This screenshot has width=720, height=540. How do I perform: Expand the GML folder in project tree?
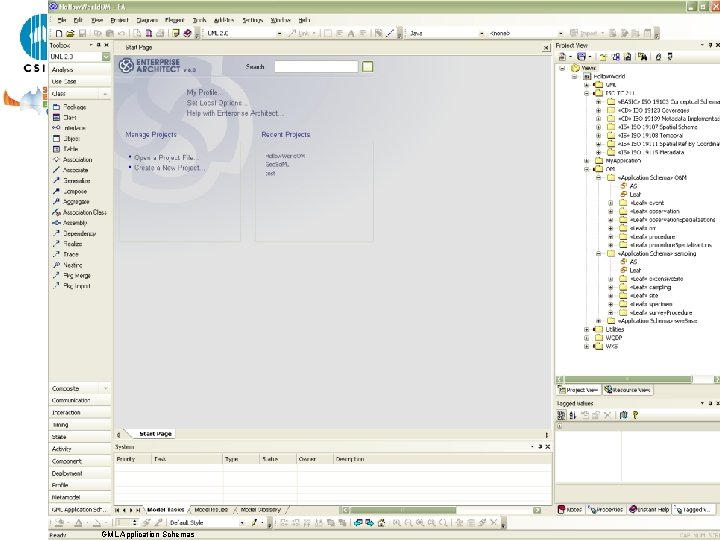coord(586,85)
